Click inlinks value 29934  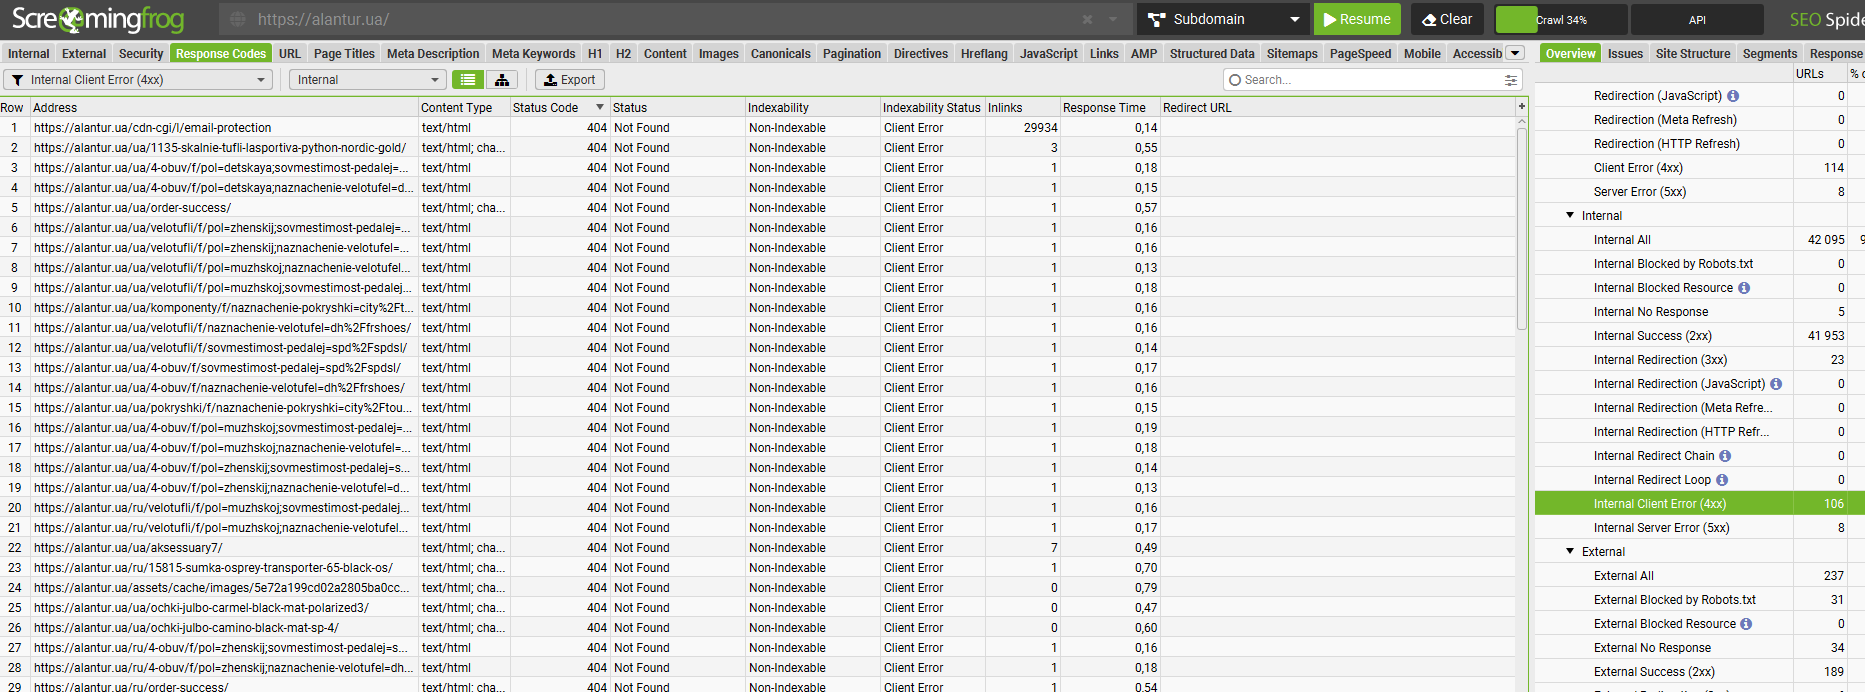[1040, 128]
